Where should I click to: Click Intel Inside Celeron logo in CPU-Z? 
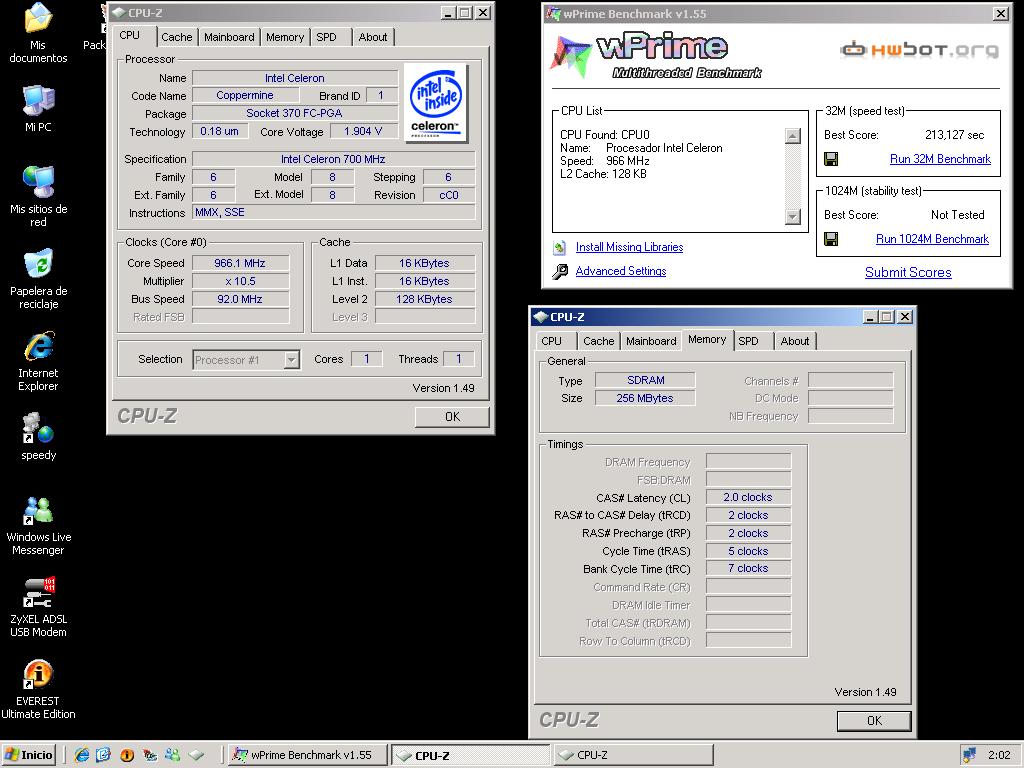436,102
